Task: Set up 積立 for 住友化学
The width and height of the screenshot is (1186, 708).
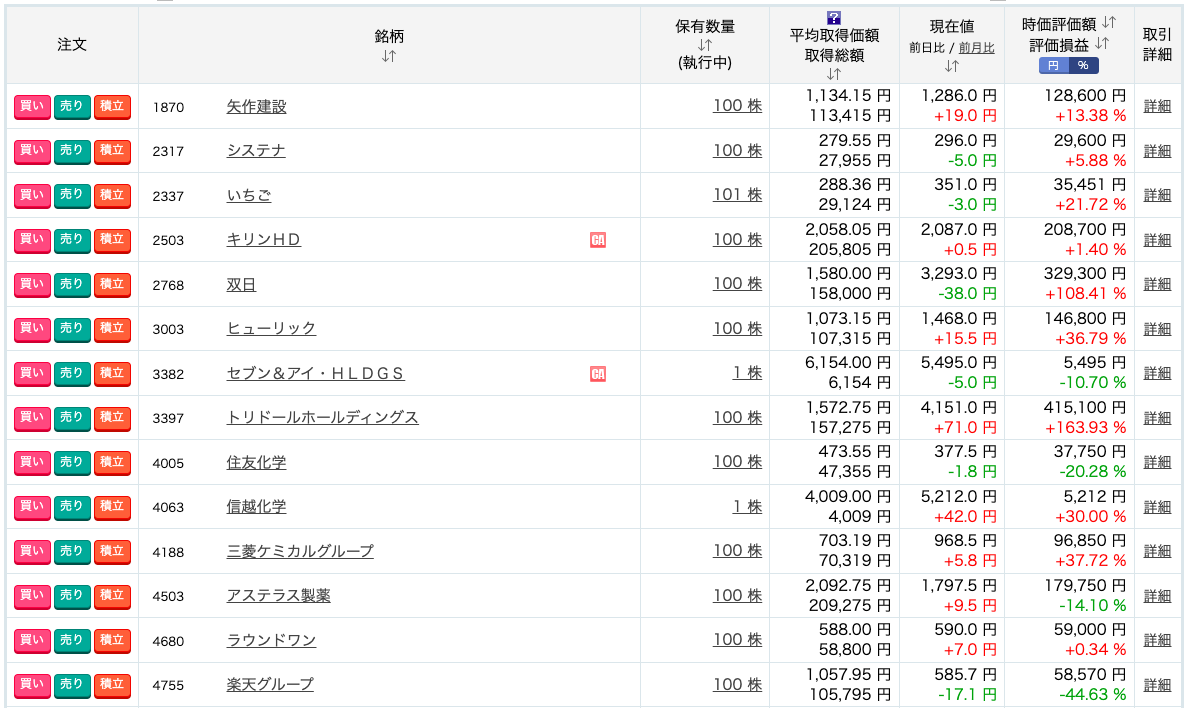Action: pyautogui.click(x=112, y=462)
